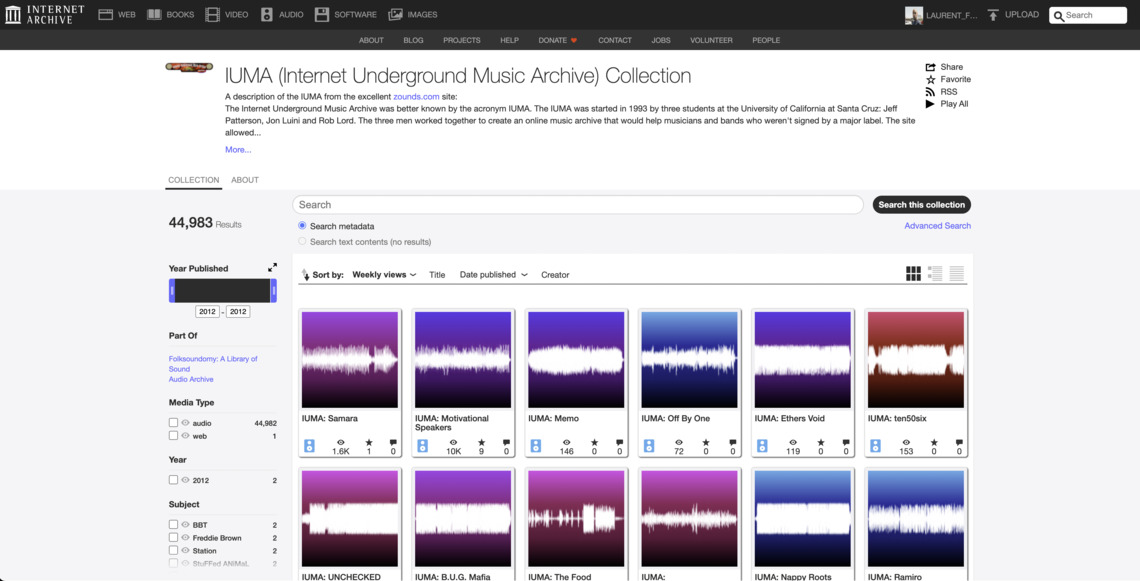
Task: Select Search metadata radio button
Action: [302, 225]
